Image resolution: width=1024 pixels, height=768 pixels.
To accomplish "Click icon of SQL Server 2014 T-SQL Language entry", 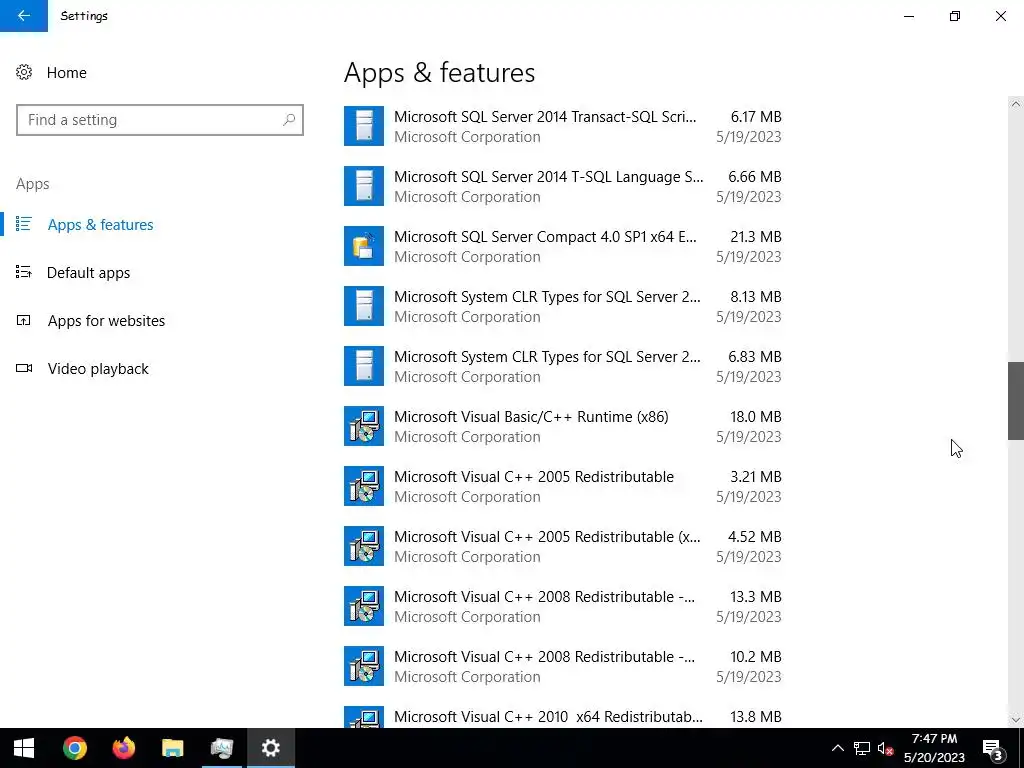I will click(364, 186).
